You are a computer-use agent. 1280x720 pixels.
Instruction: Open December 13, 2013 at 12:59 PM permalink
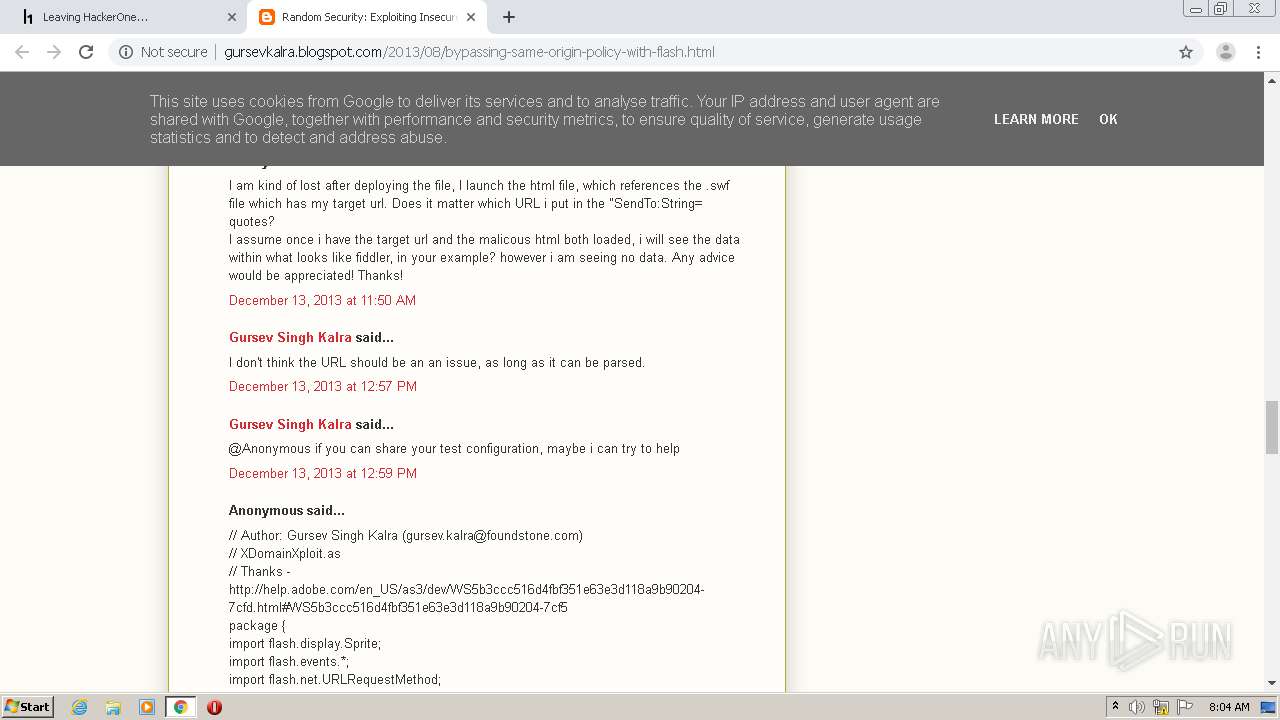pyautogui.click(x=323, y=473)
